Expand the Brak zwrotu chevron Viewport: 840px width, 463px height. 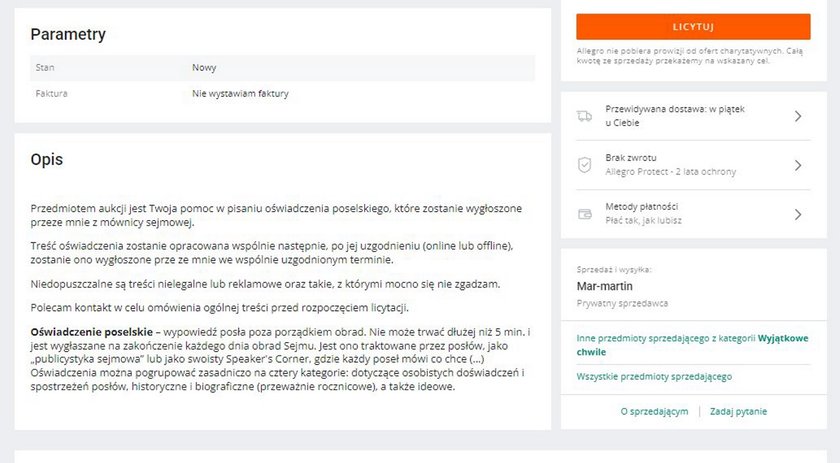[x=798, y=165]
